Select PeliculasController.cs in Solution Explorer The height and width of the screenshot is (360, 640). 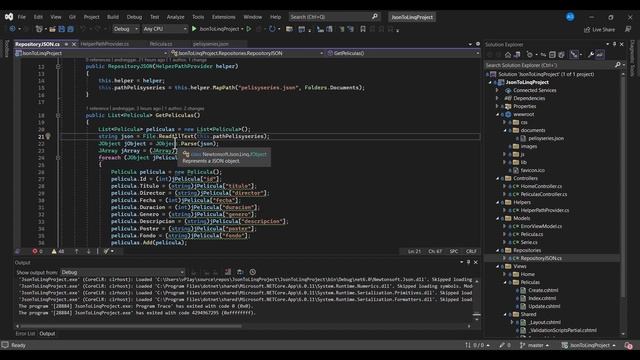544,194
